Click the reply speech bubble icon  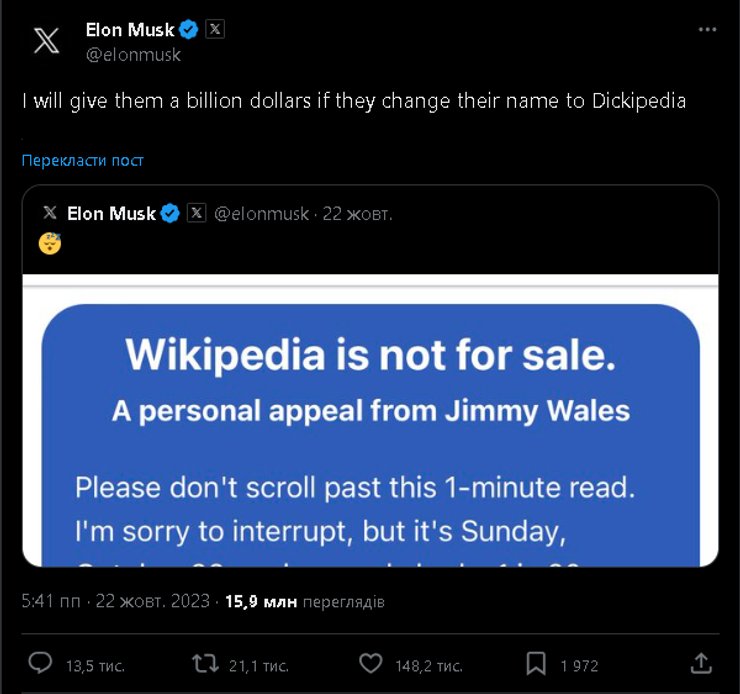[41, 664]
